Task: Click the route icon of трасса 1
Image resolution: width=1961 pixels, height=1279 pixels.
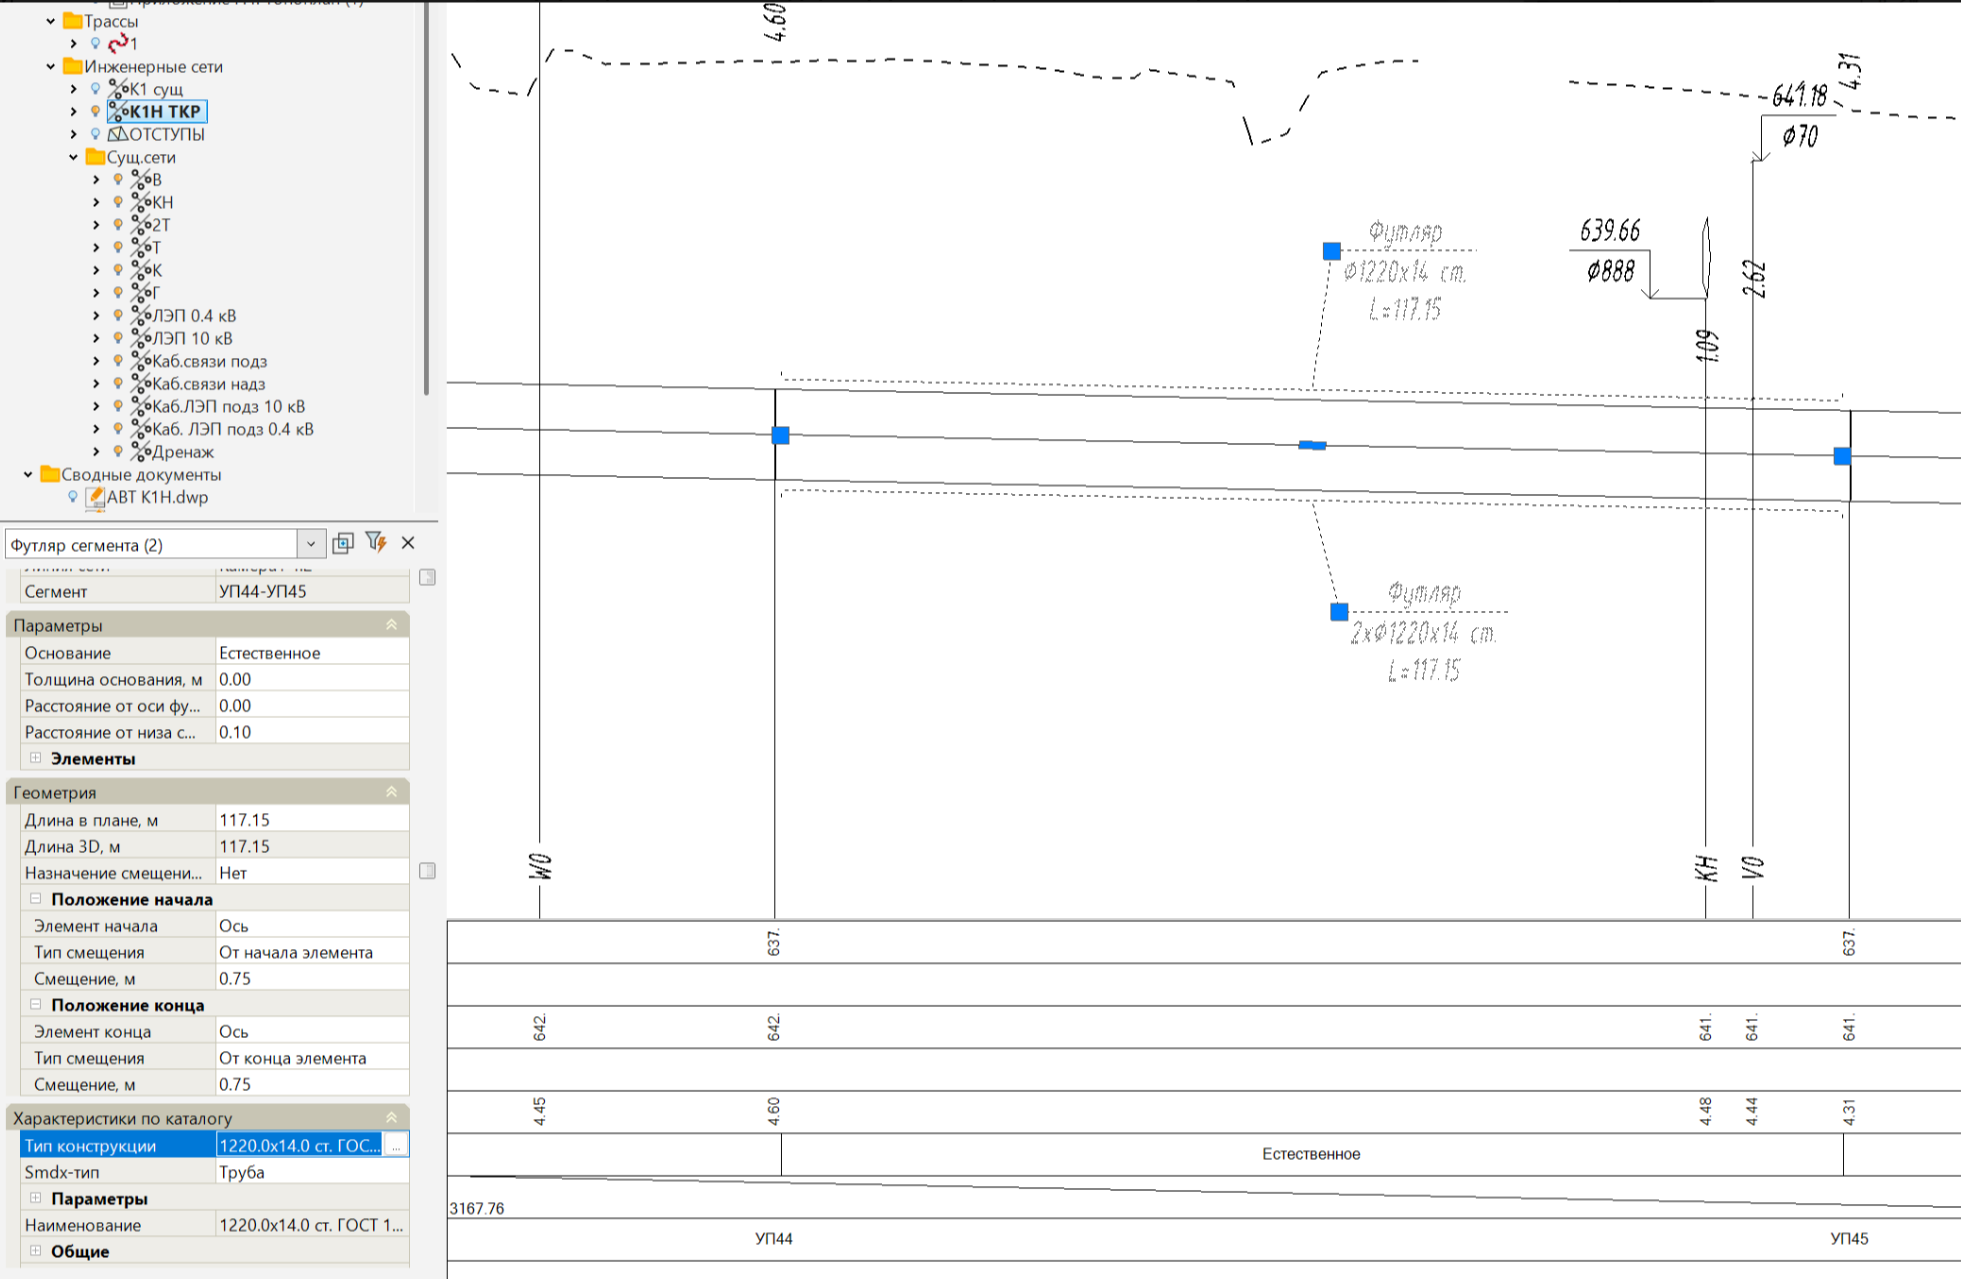Action: click(x=118, y=43)
